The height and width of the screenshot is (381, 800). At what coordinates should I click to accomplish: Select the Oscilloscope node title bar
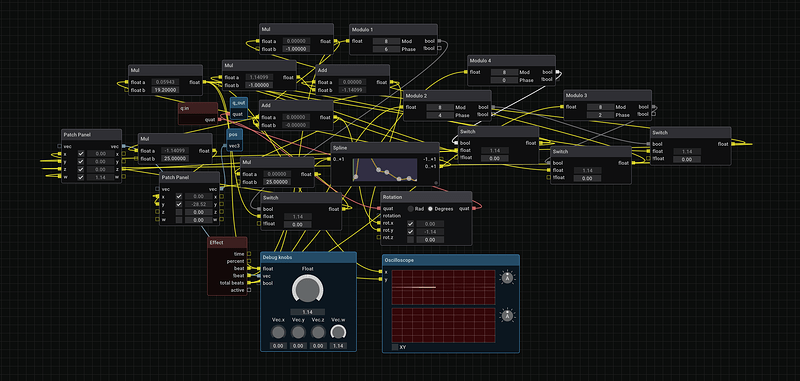(x=451, y=260)
